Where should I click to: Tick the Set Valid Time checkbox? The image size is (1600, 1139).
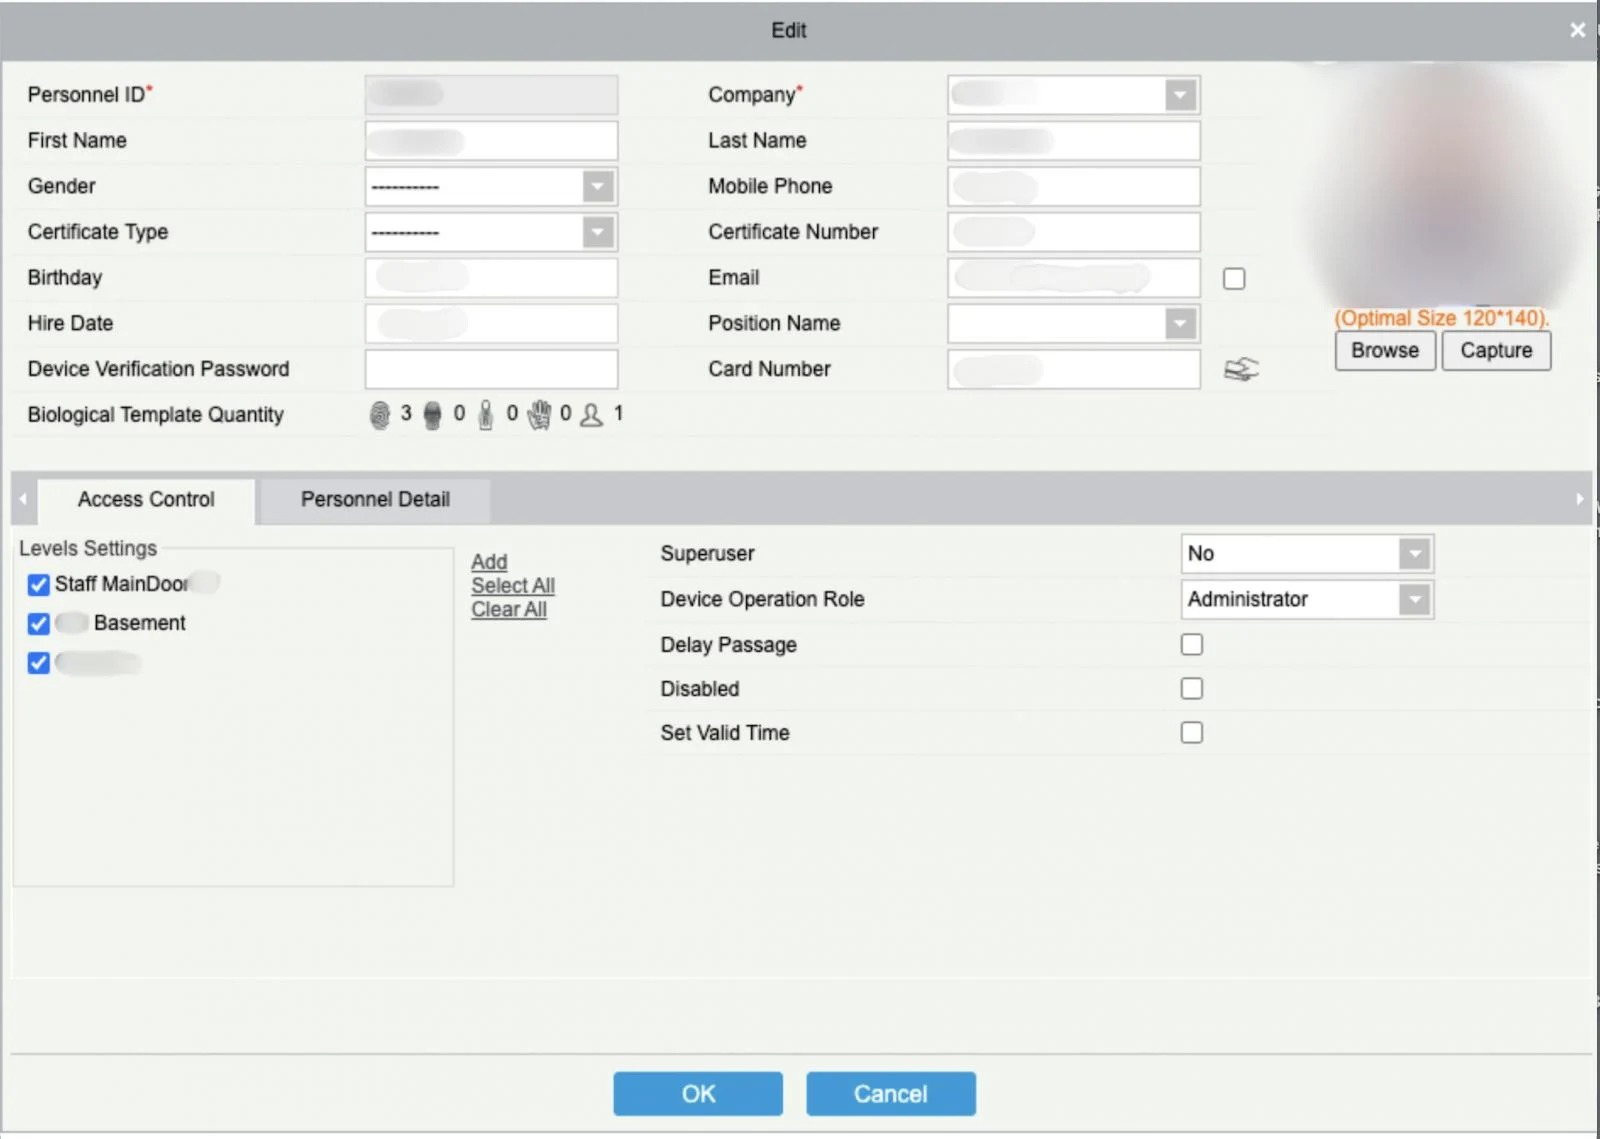coord(1191,733)
